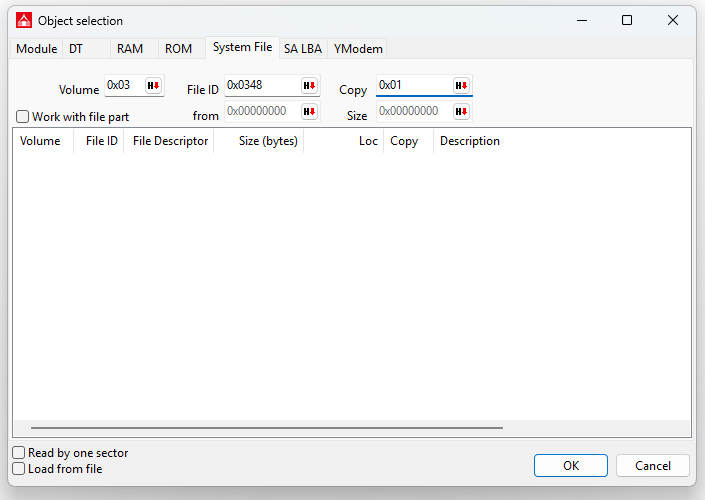Click the hex toggle icon beside 'from' field

coord(309,112)
